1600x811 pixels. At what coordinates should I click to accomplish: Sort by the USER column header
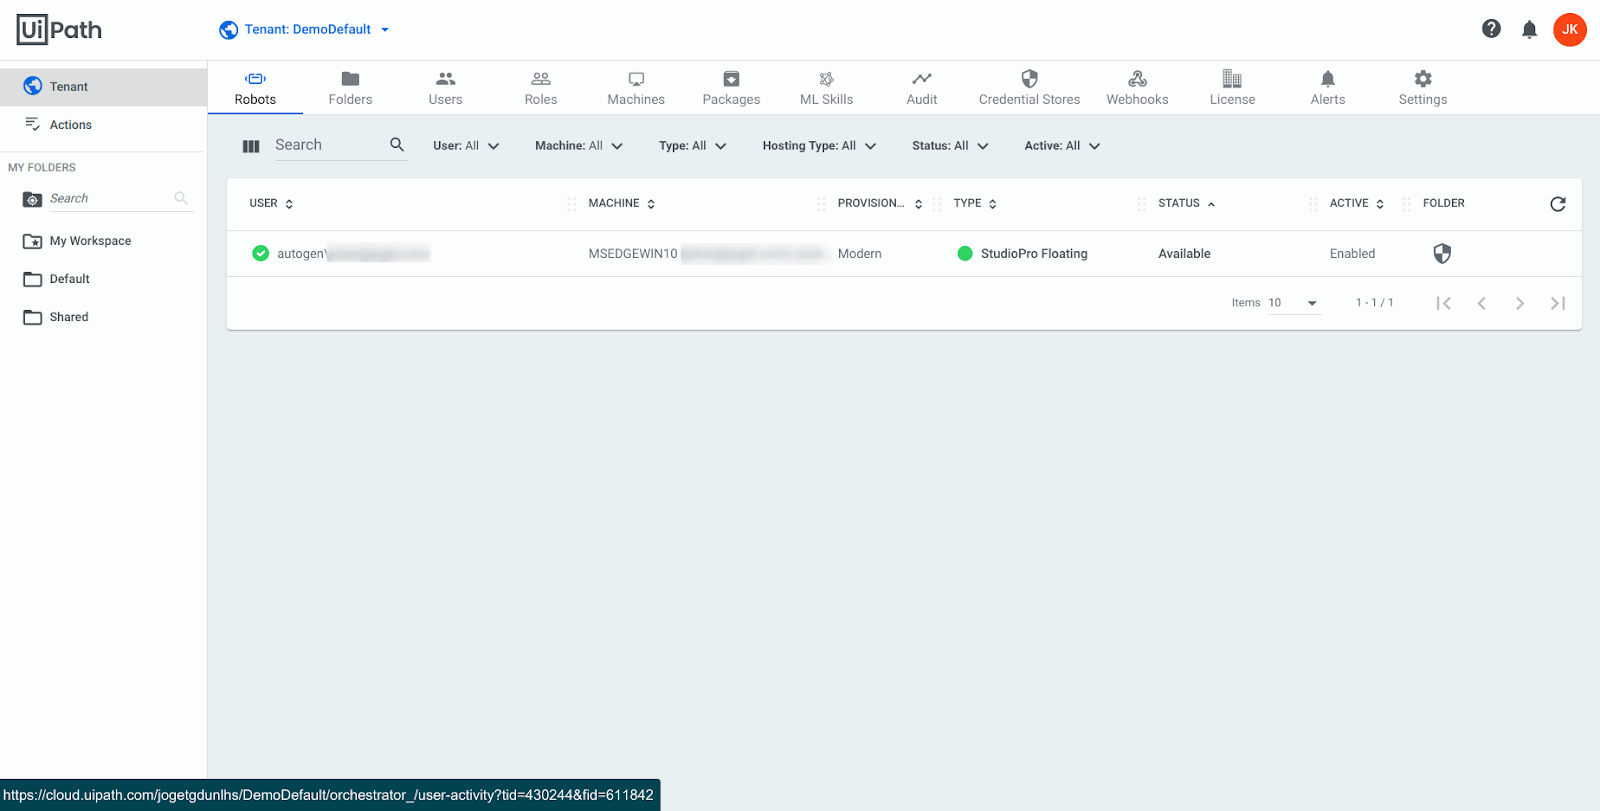[271, 204]
